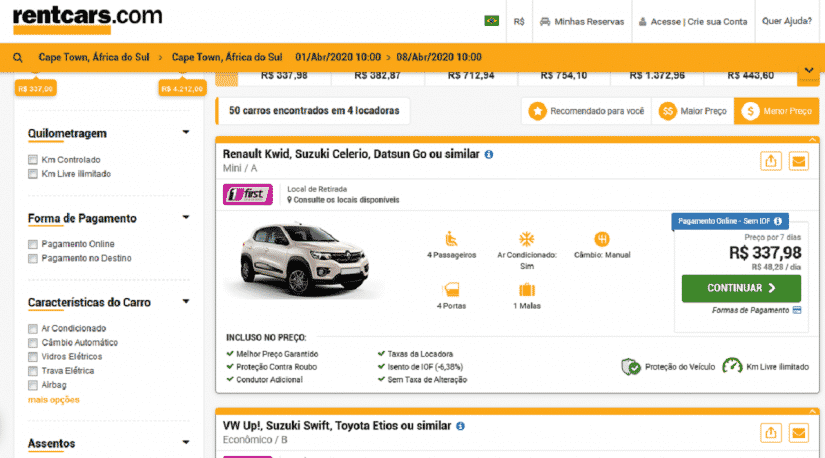
Task: Click the First car rental logo
Action: click(x=248, y=194)
